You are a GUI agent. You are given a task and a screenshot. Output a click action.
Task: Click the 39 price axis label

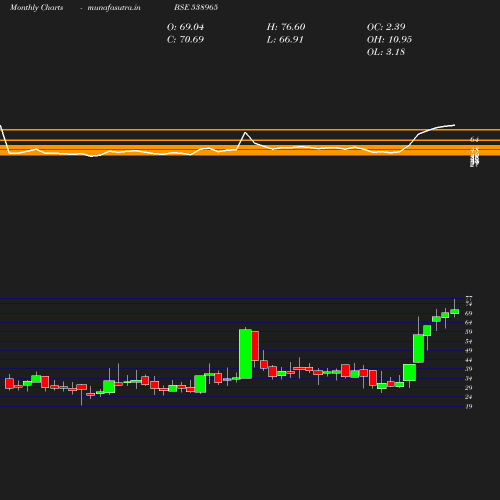[x=469, y=369]
